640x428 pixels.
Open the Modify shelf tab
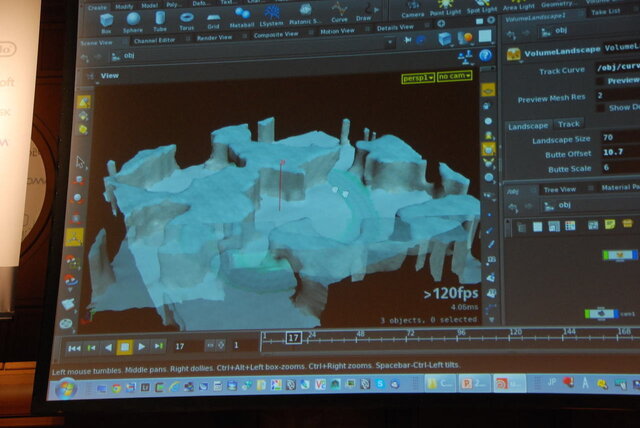[124, 7]
